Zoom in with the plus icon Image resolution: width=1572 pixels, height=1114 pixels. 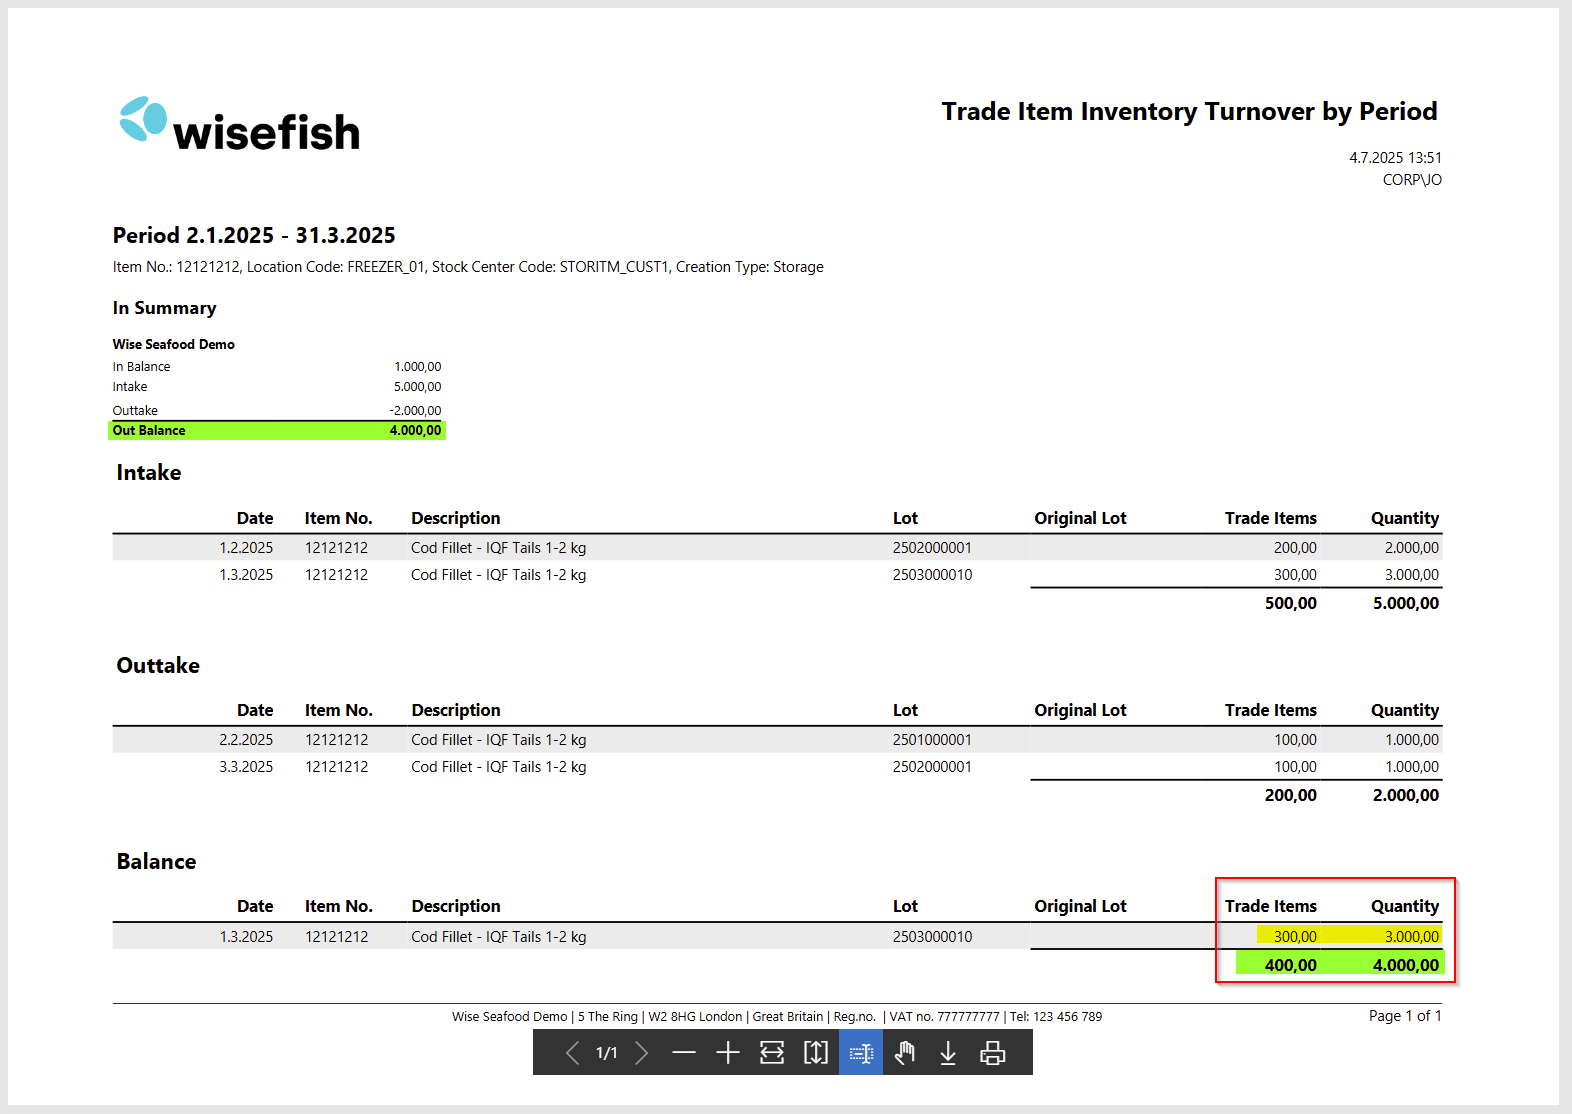point(728,1053)
